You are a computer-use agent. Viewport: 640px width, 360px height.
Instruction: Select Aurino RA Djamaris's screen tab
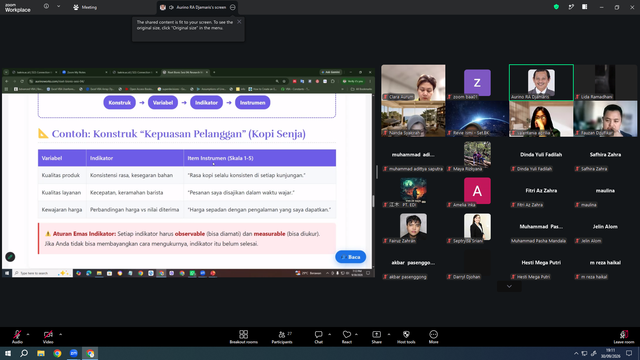(x=198, y=7)
